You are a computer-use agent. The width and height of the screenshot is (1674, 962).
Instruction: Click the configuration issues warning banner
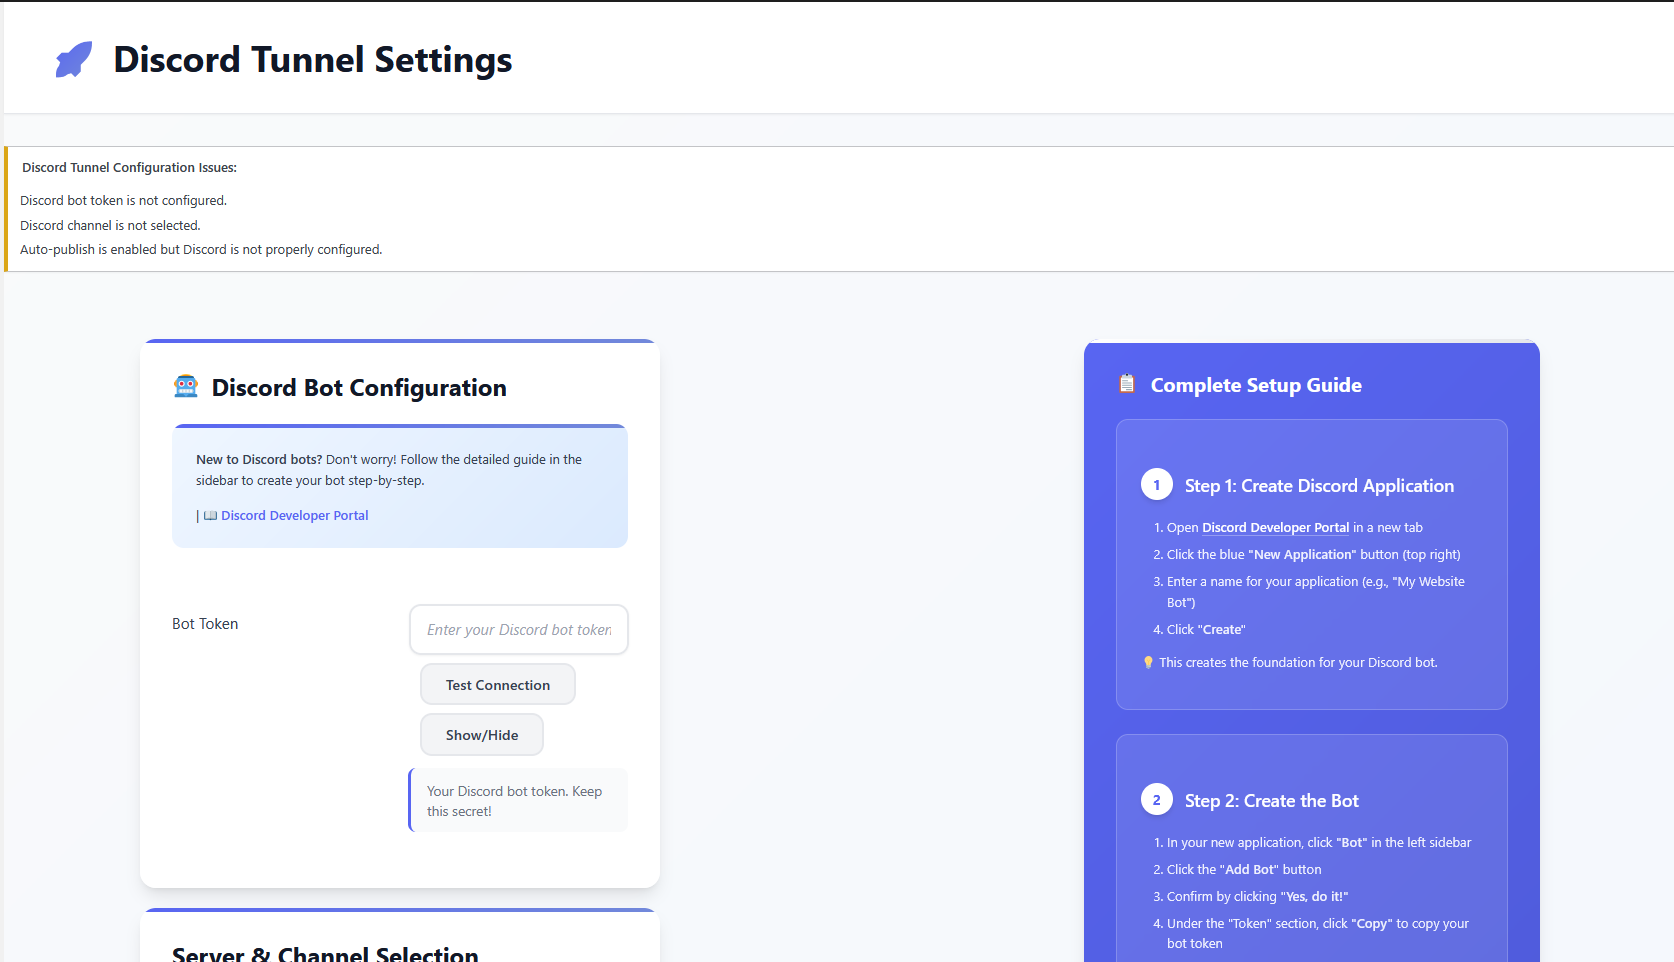pyautogui.click(x=400, y=208)
